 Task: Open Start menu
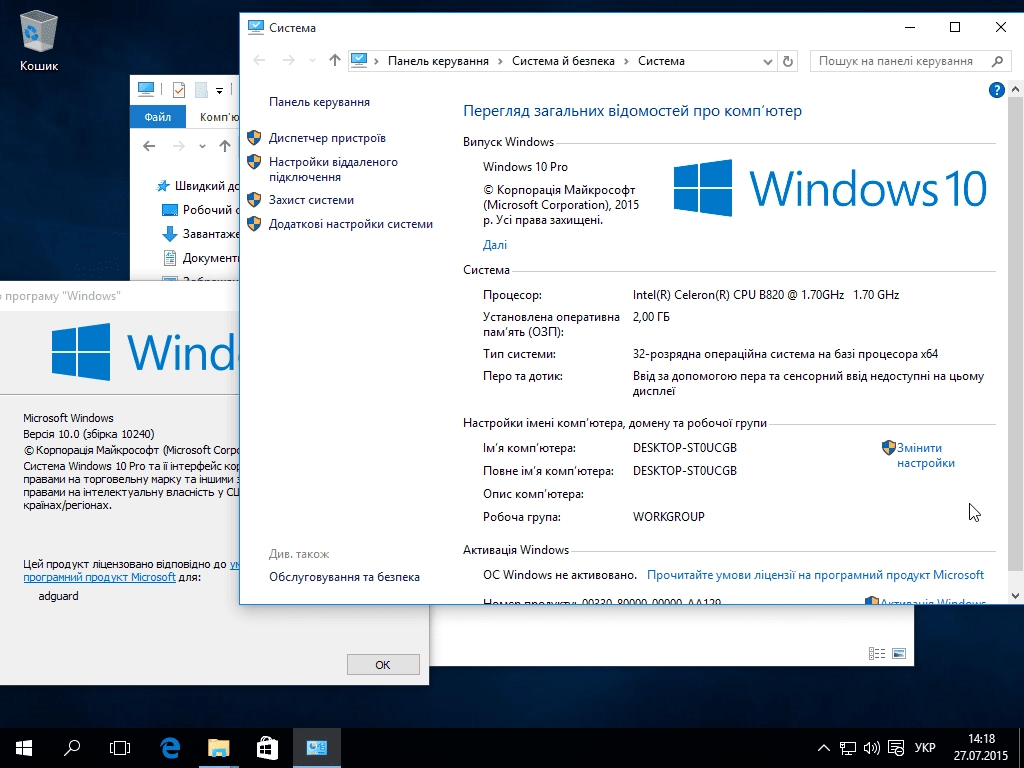coord(24,748)
